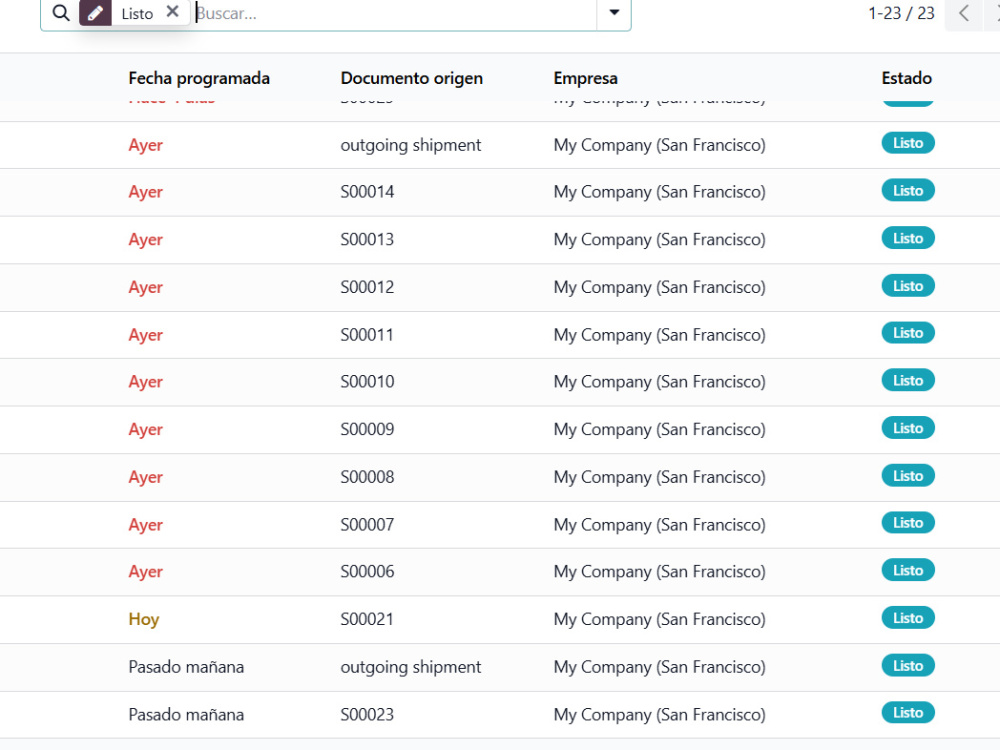Click the magnifier search icon
The width and height of the screenshot is (1000, 750).
(x=61, y=13)
